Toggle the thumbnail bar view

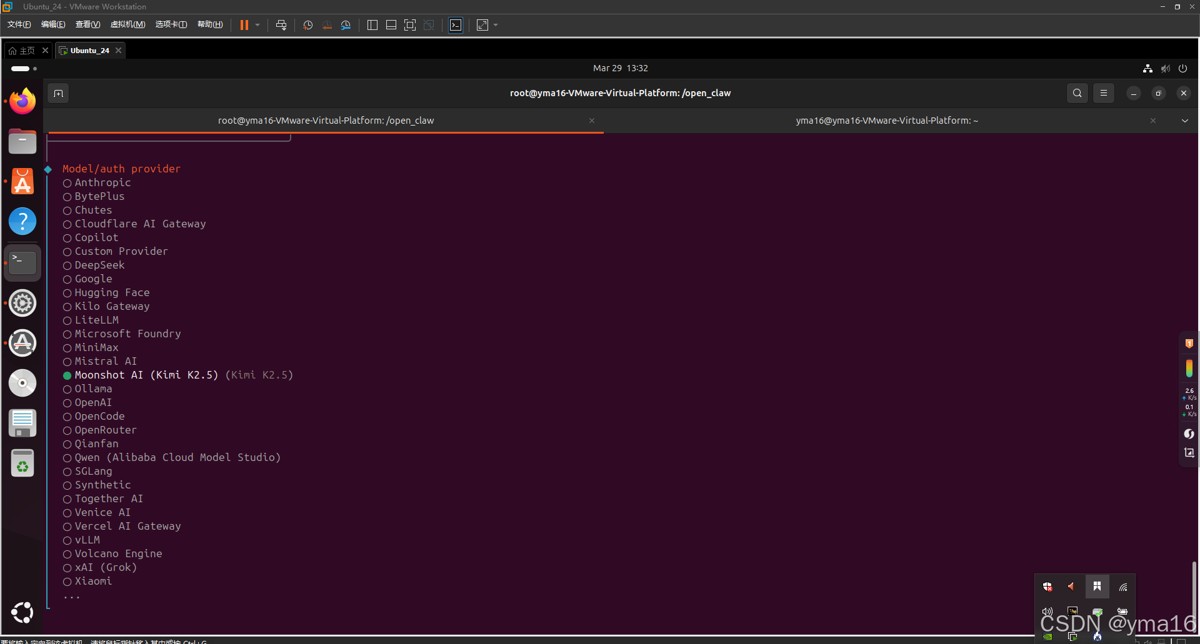(391, 25)
